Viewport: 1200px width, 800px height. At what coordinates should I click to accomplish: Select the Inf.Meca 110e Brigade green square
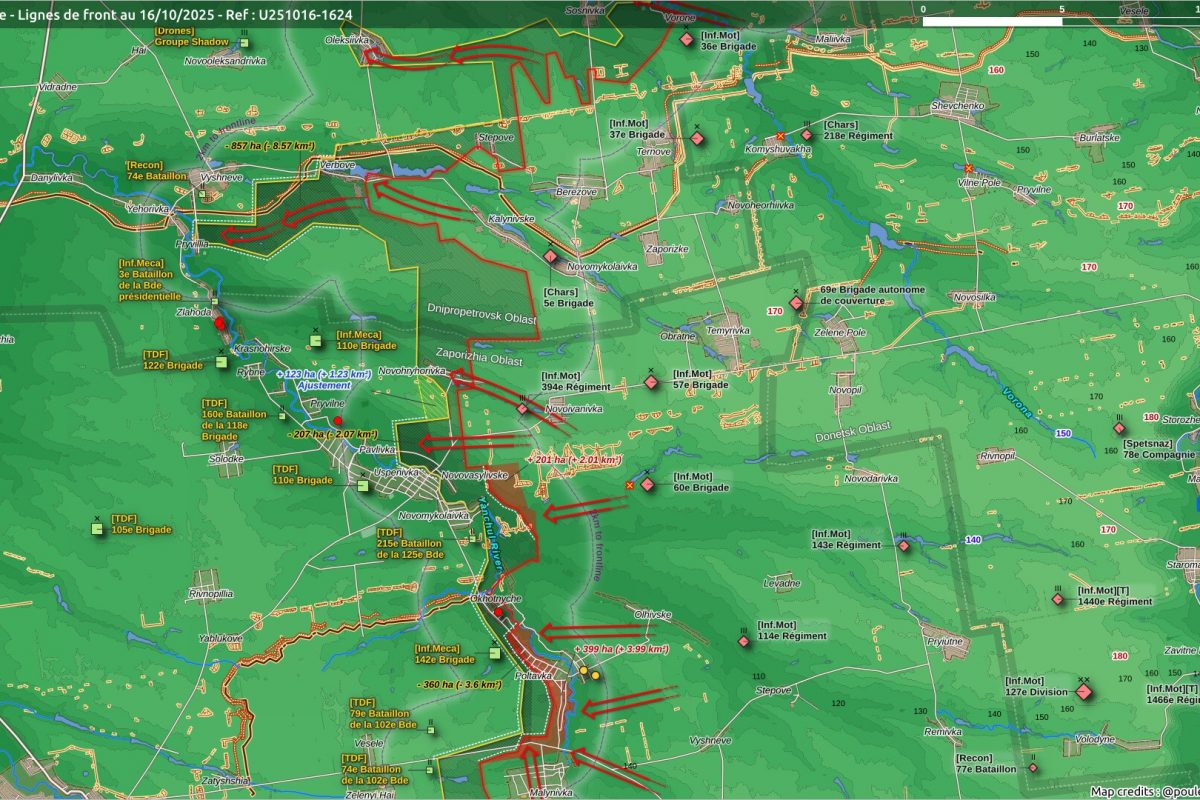point(315,341)
